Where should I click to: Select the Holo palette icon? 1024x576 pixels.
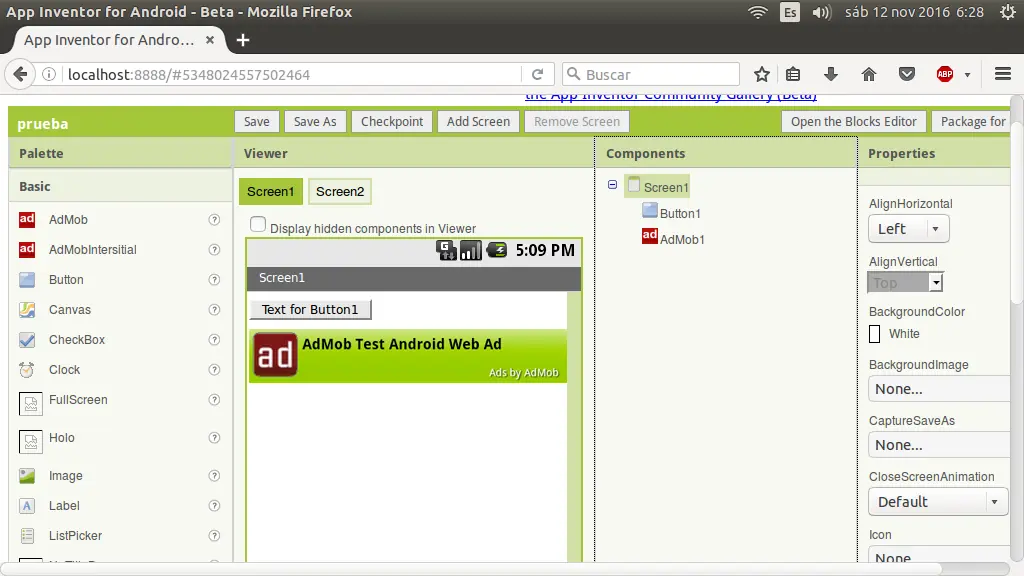(30, 442)
